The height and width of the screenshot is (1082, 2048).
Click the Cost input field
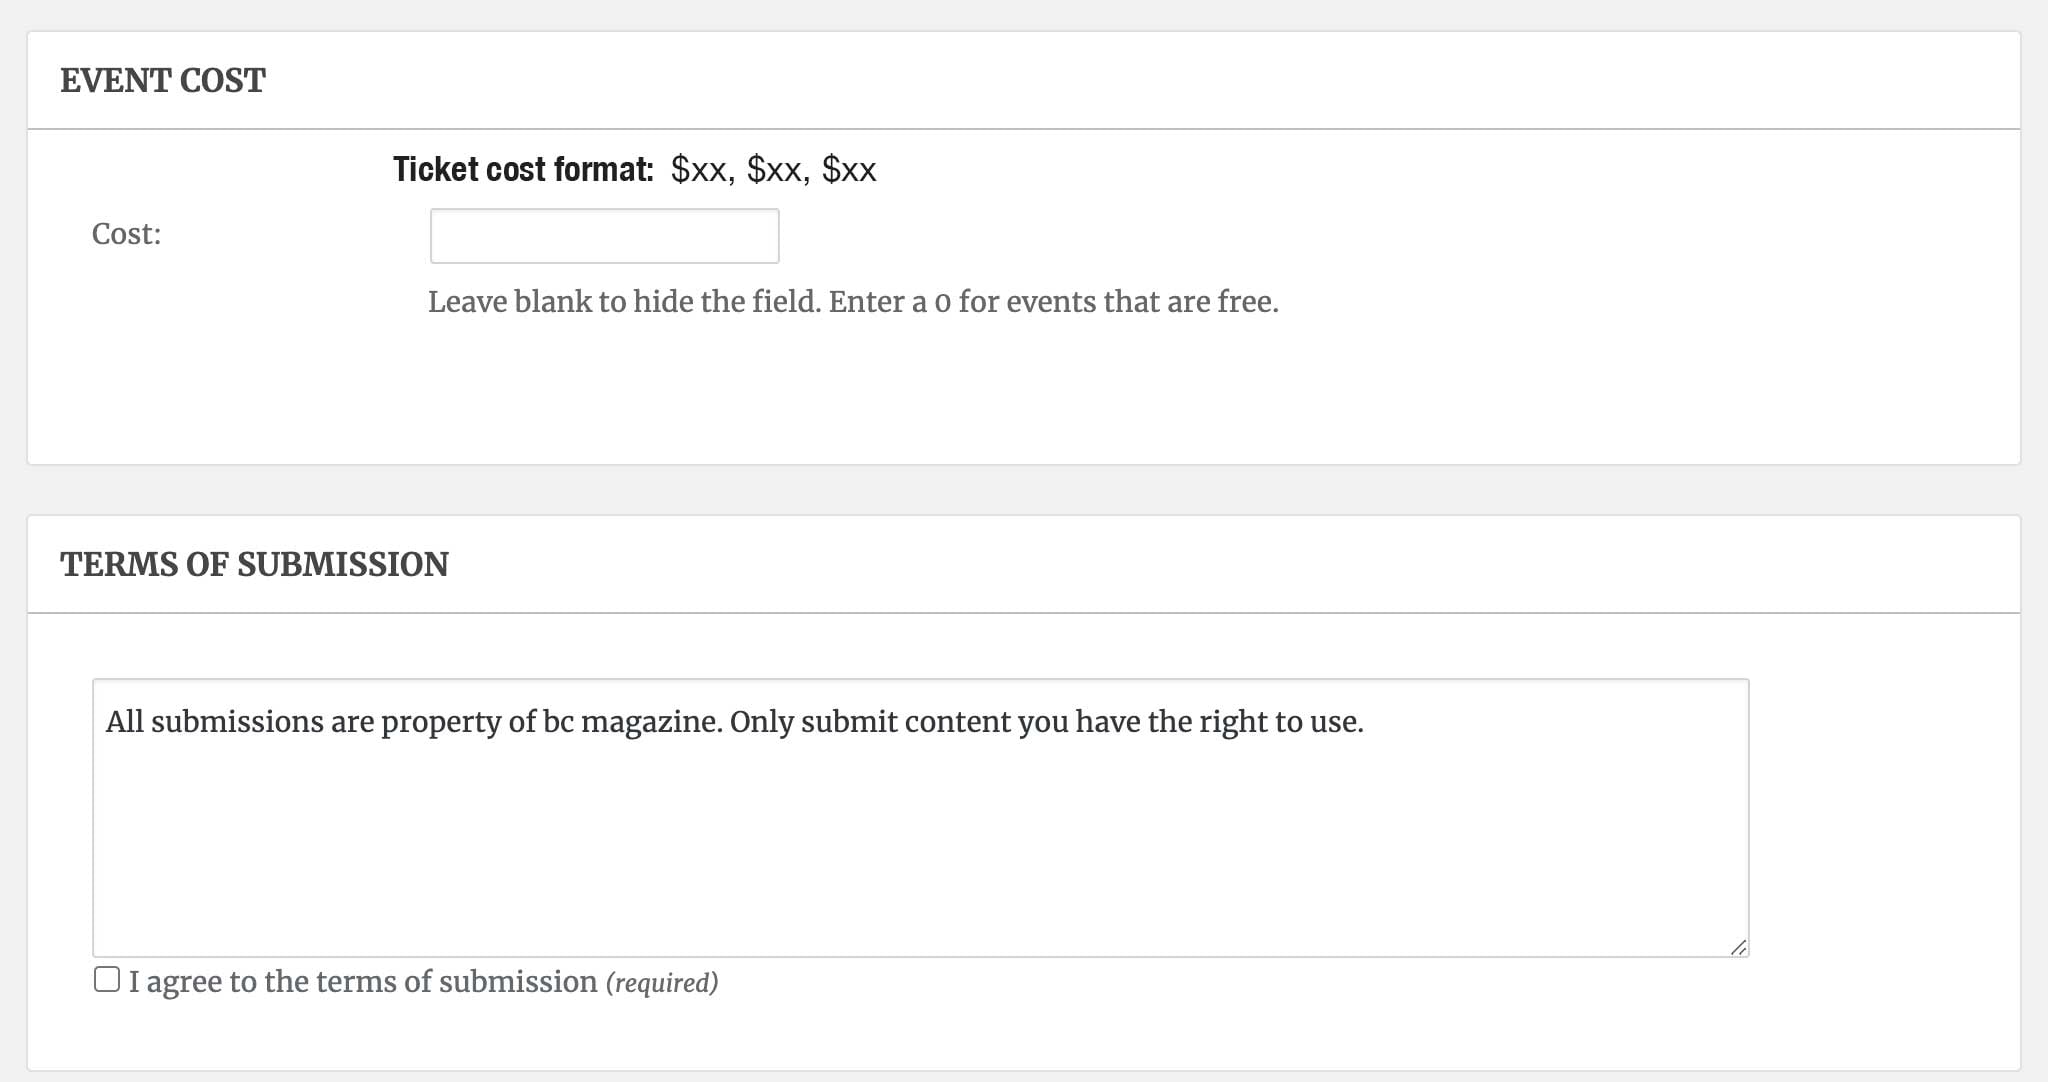tap(604, 236)
